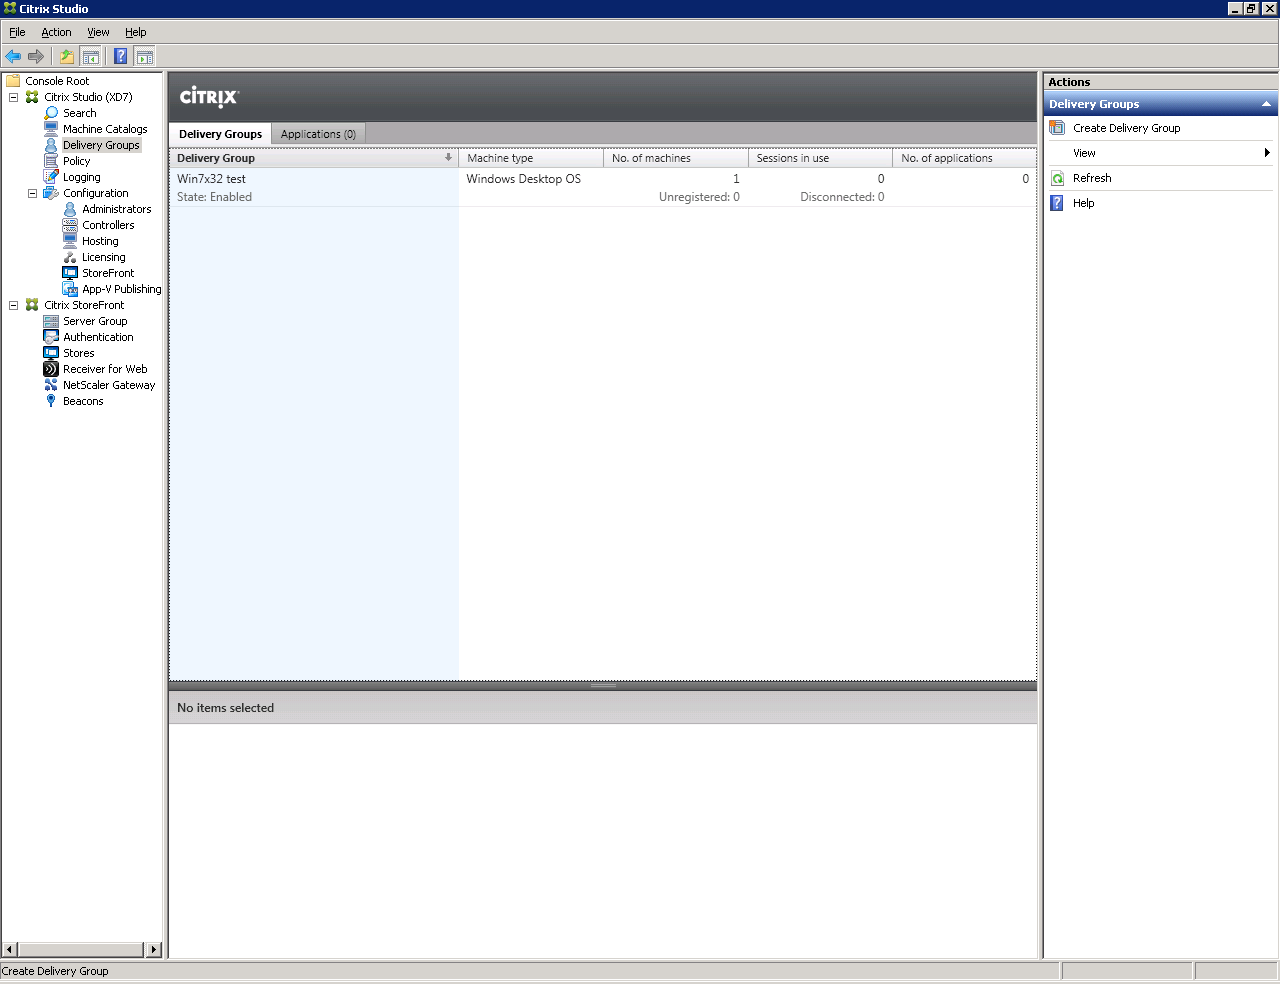
Task: Click the Delivery Group column sort arrow
Action: (448, 157)
